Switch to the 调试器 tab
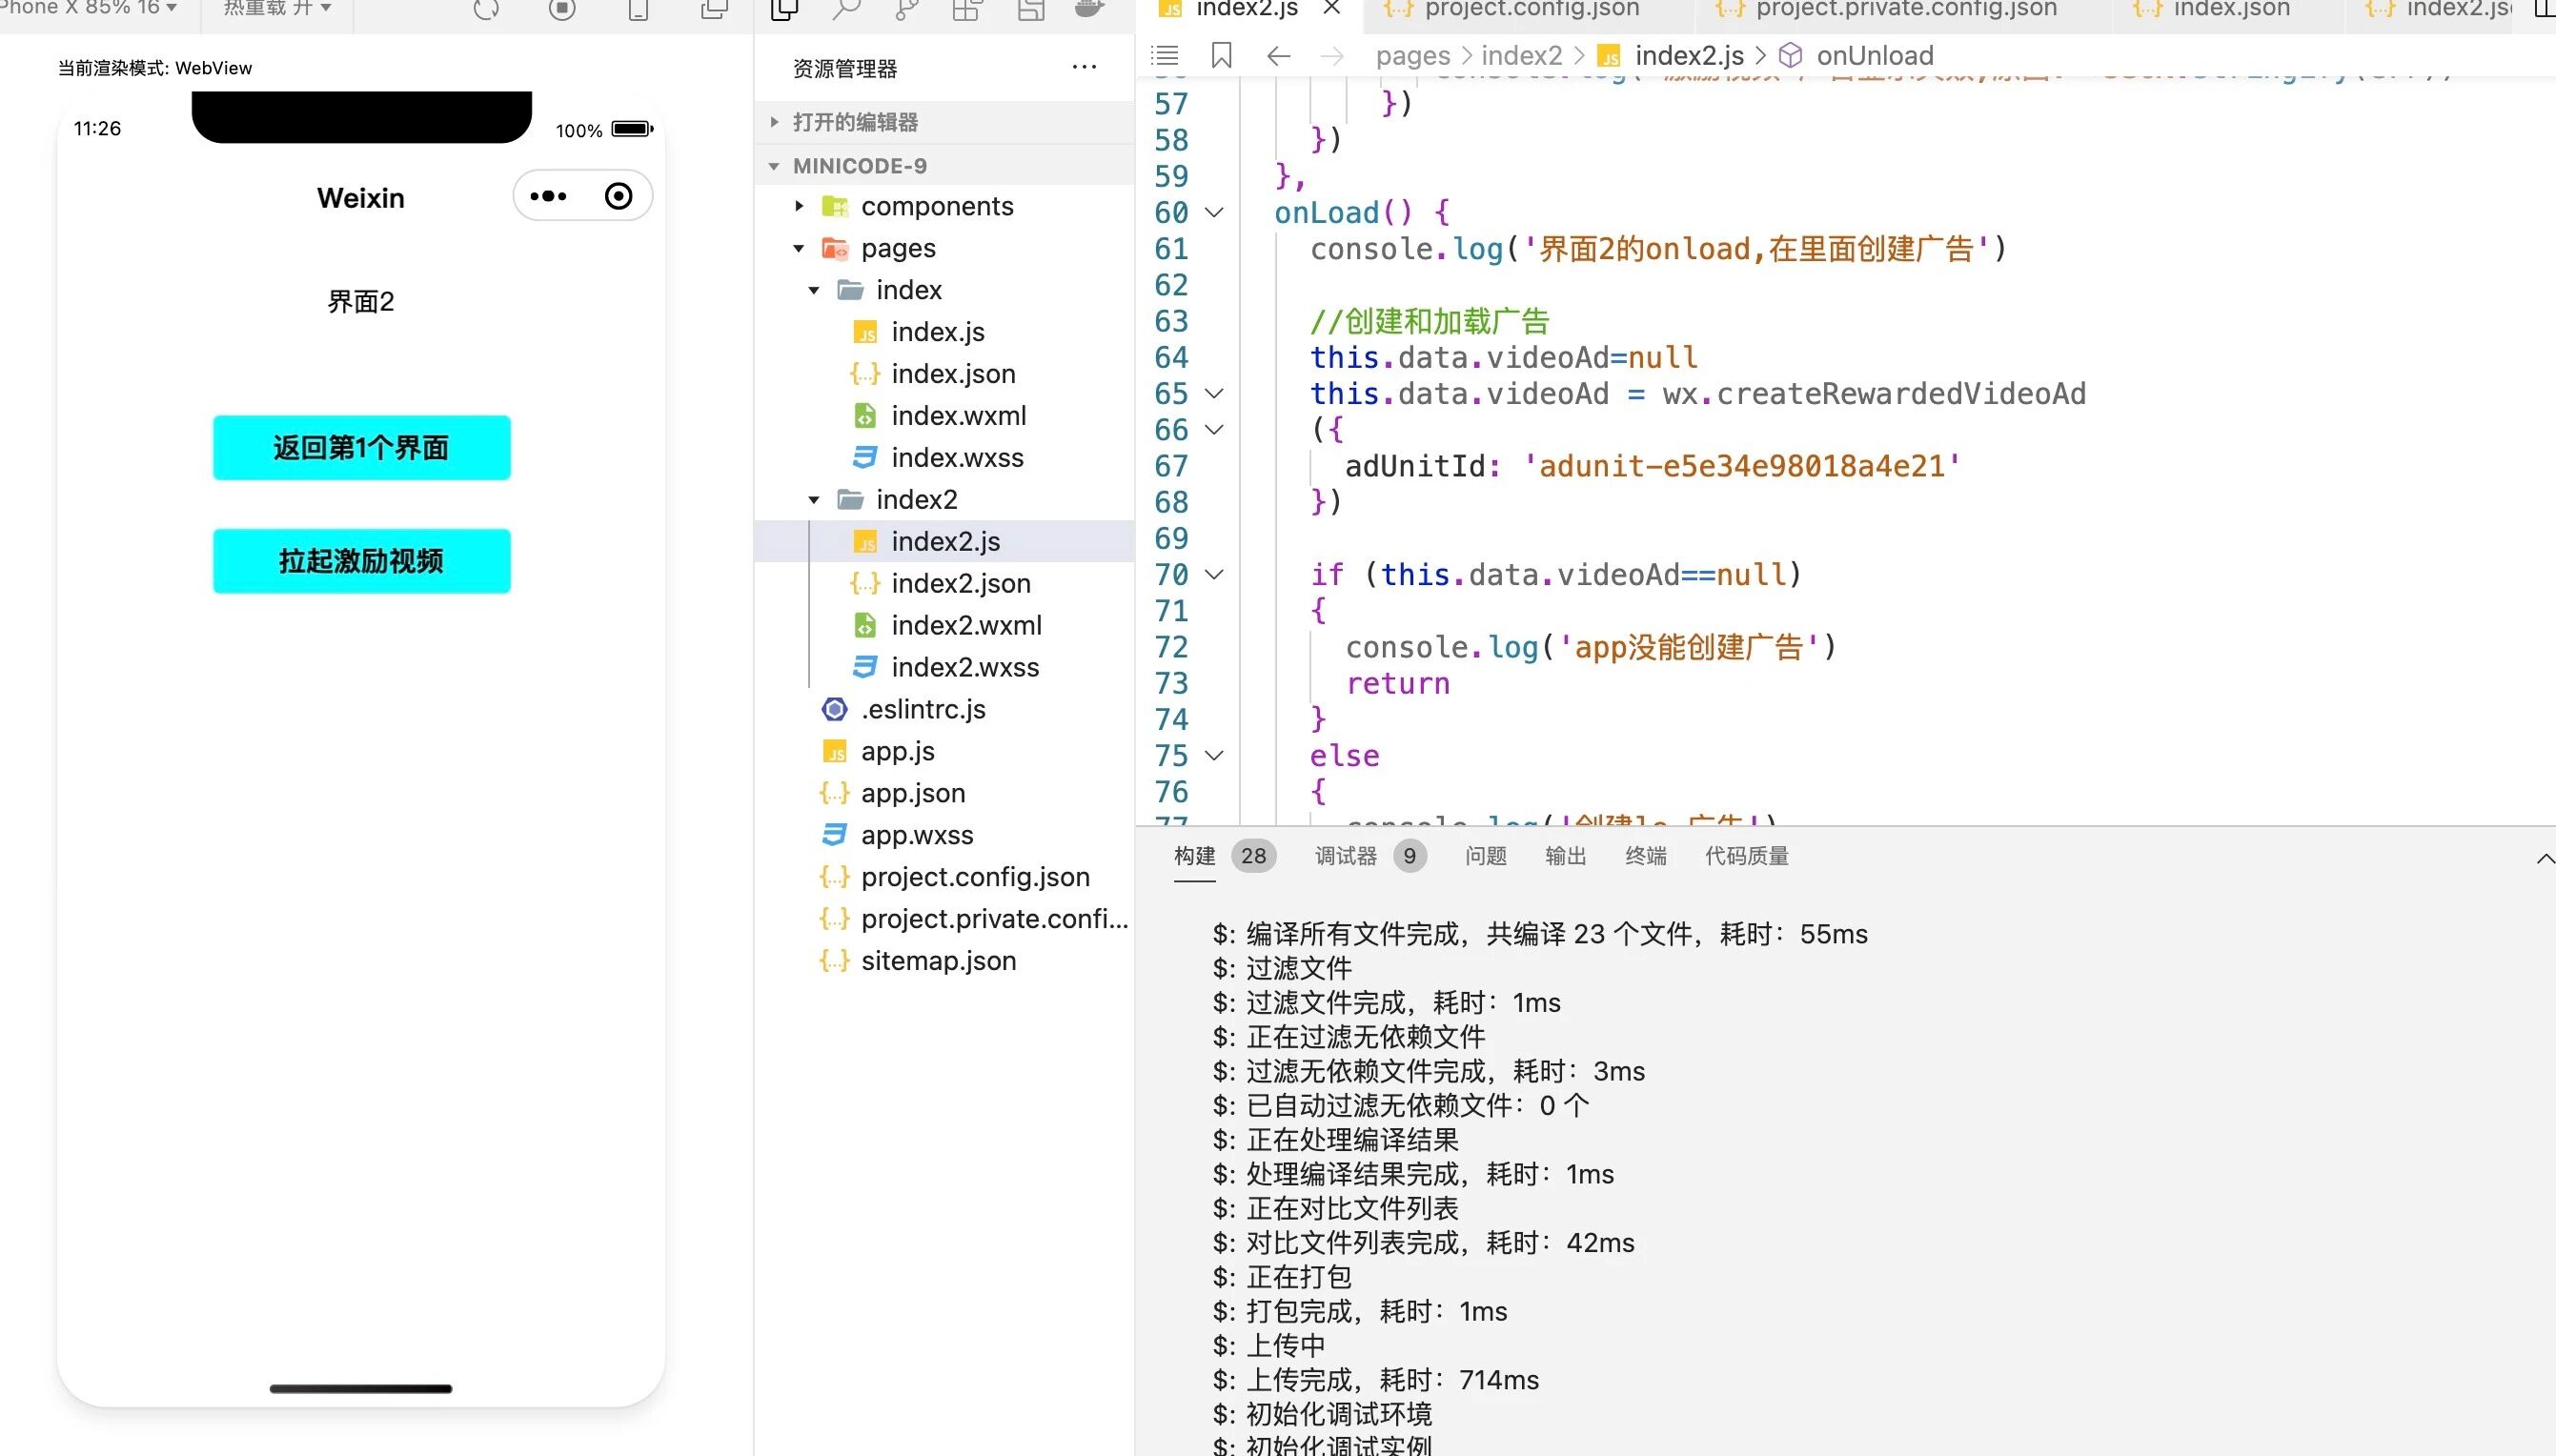 coord(1345,856)
